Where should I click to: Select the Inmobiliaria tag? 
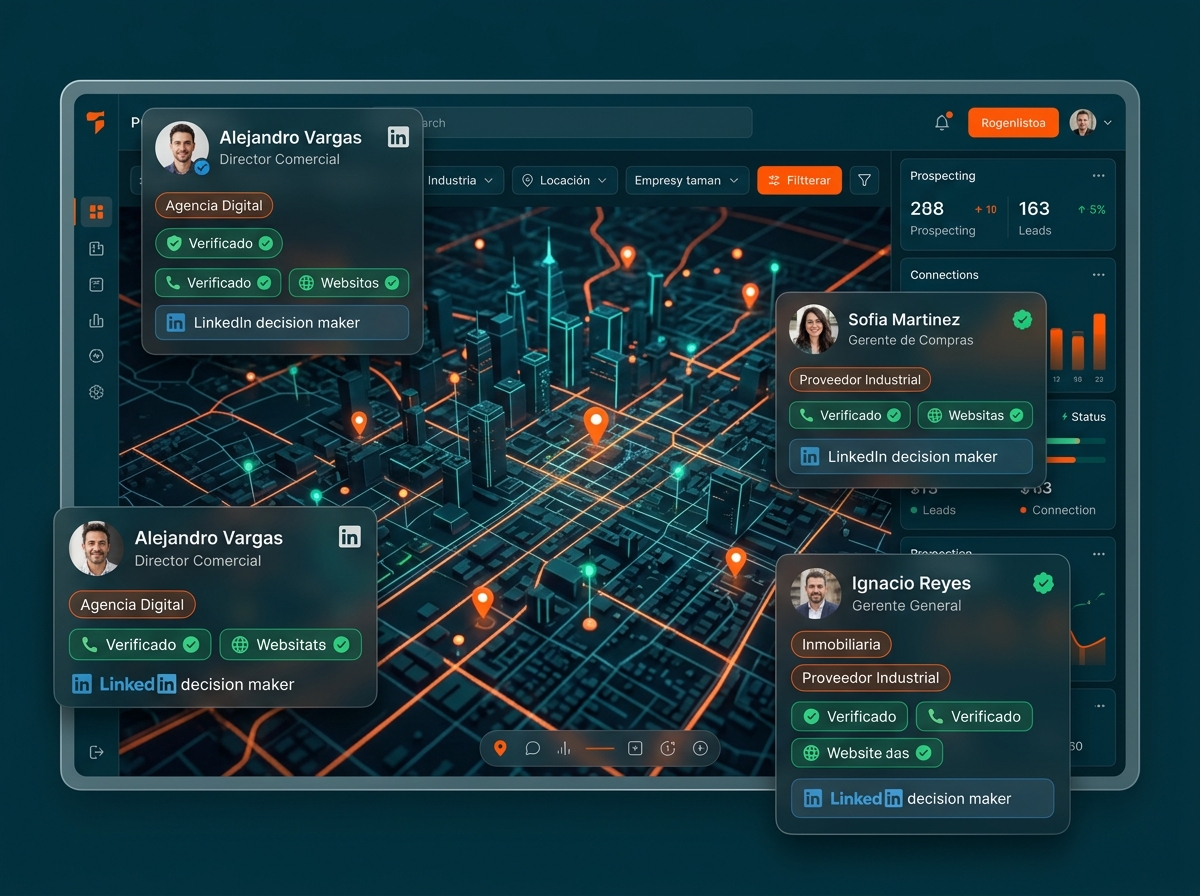point(841,644)
